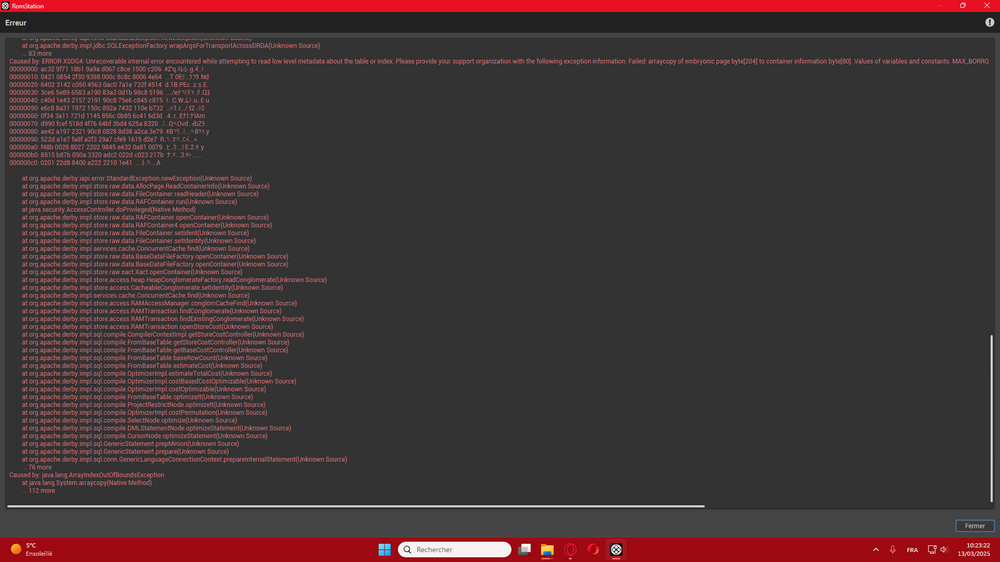Launch File Explorer from the taskbar
Viewport: 1000px width, 562px height.
[x=547, y=549]
